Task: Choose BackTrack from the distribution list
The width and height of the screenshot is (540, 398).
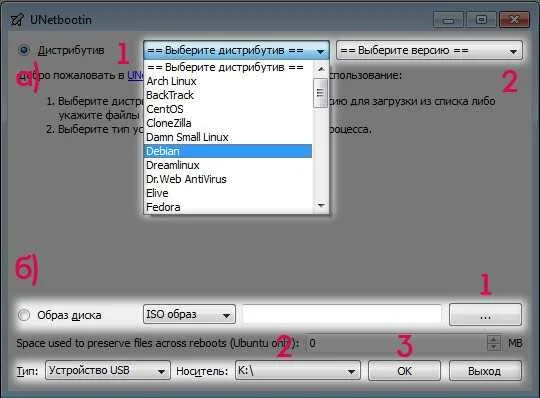Action: pos(228,95)
